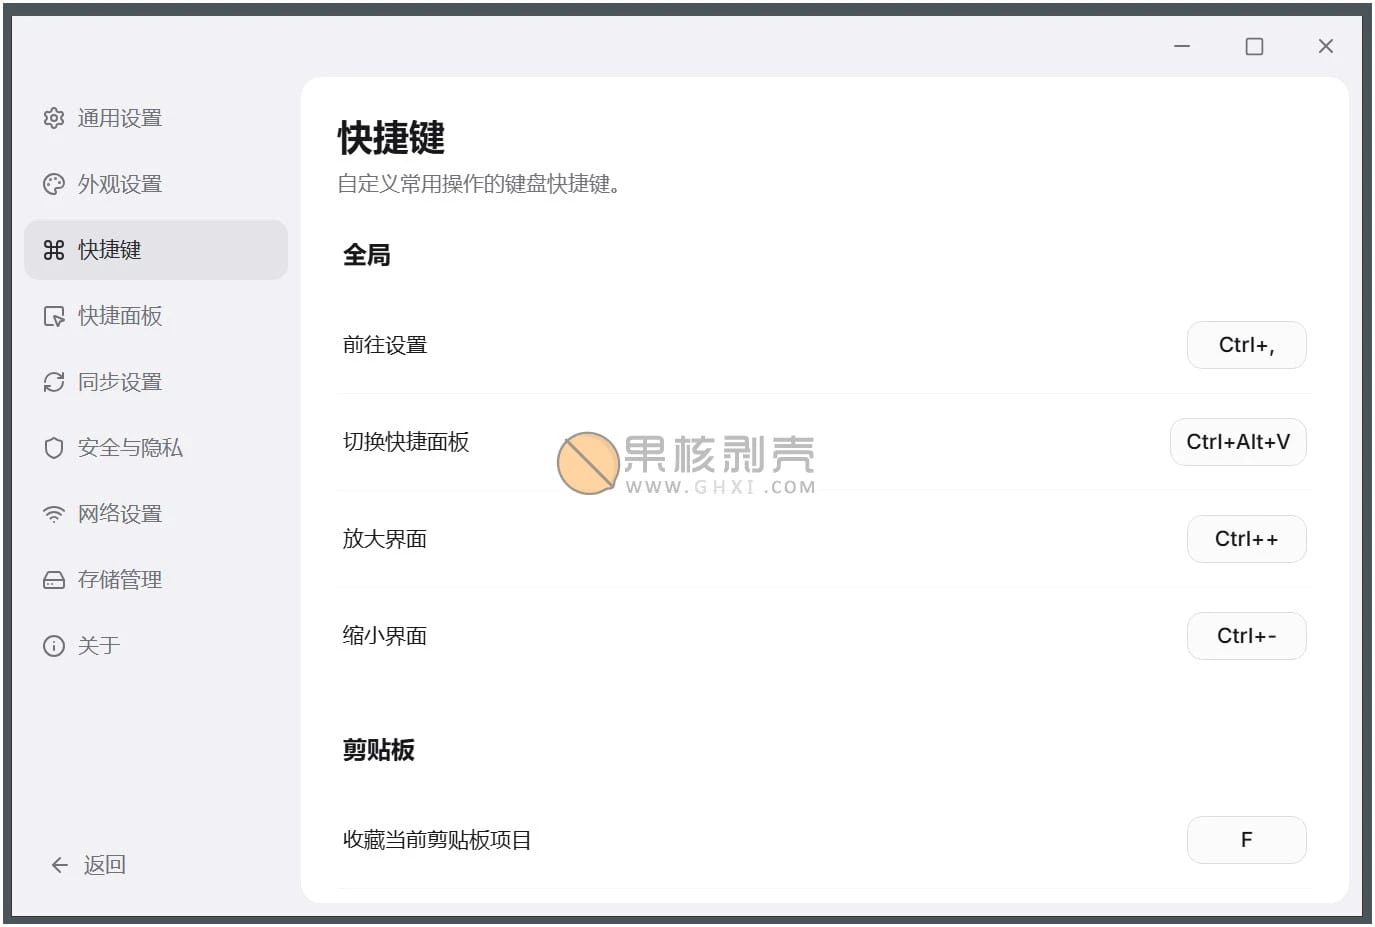Click the palette icon beside 外观设置

click(x=54, y=184)
